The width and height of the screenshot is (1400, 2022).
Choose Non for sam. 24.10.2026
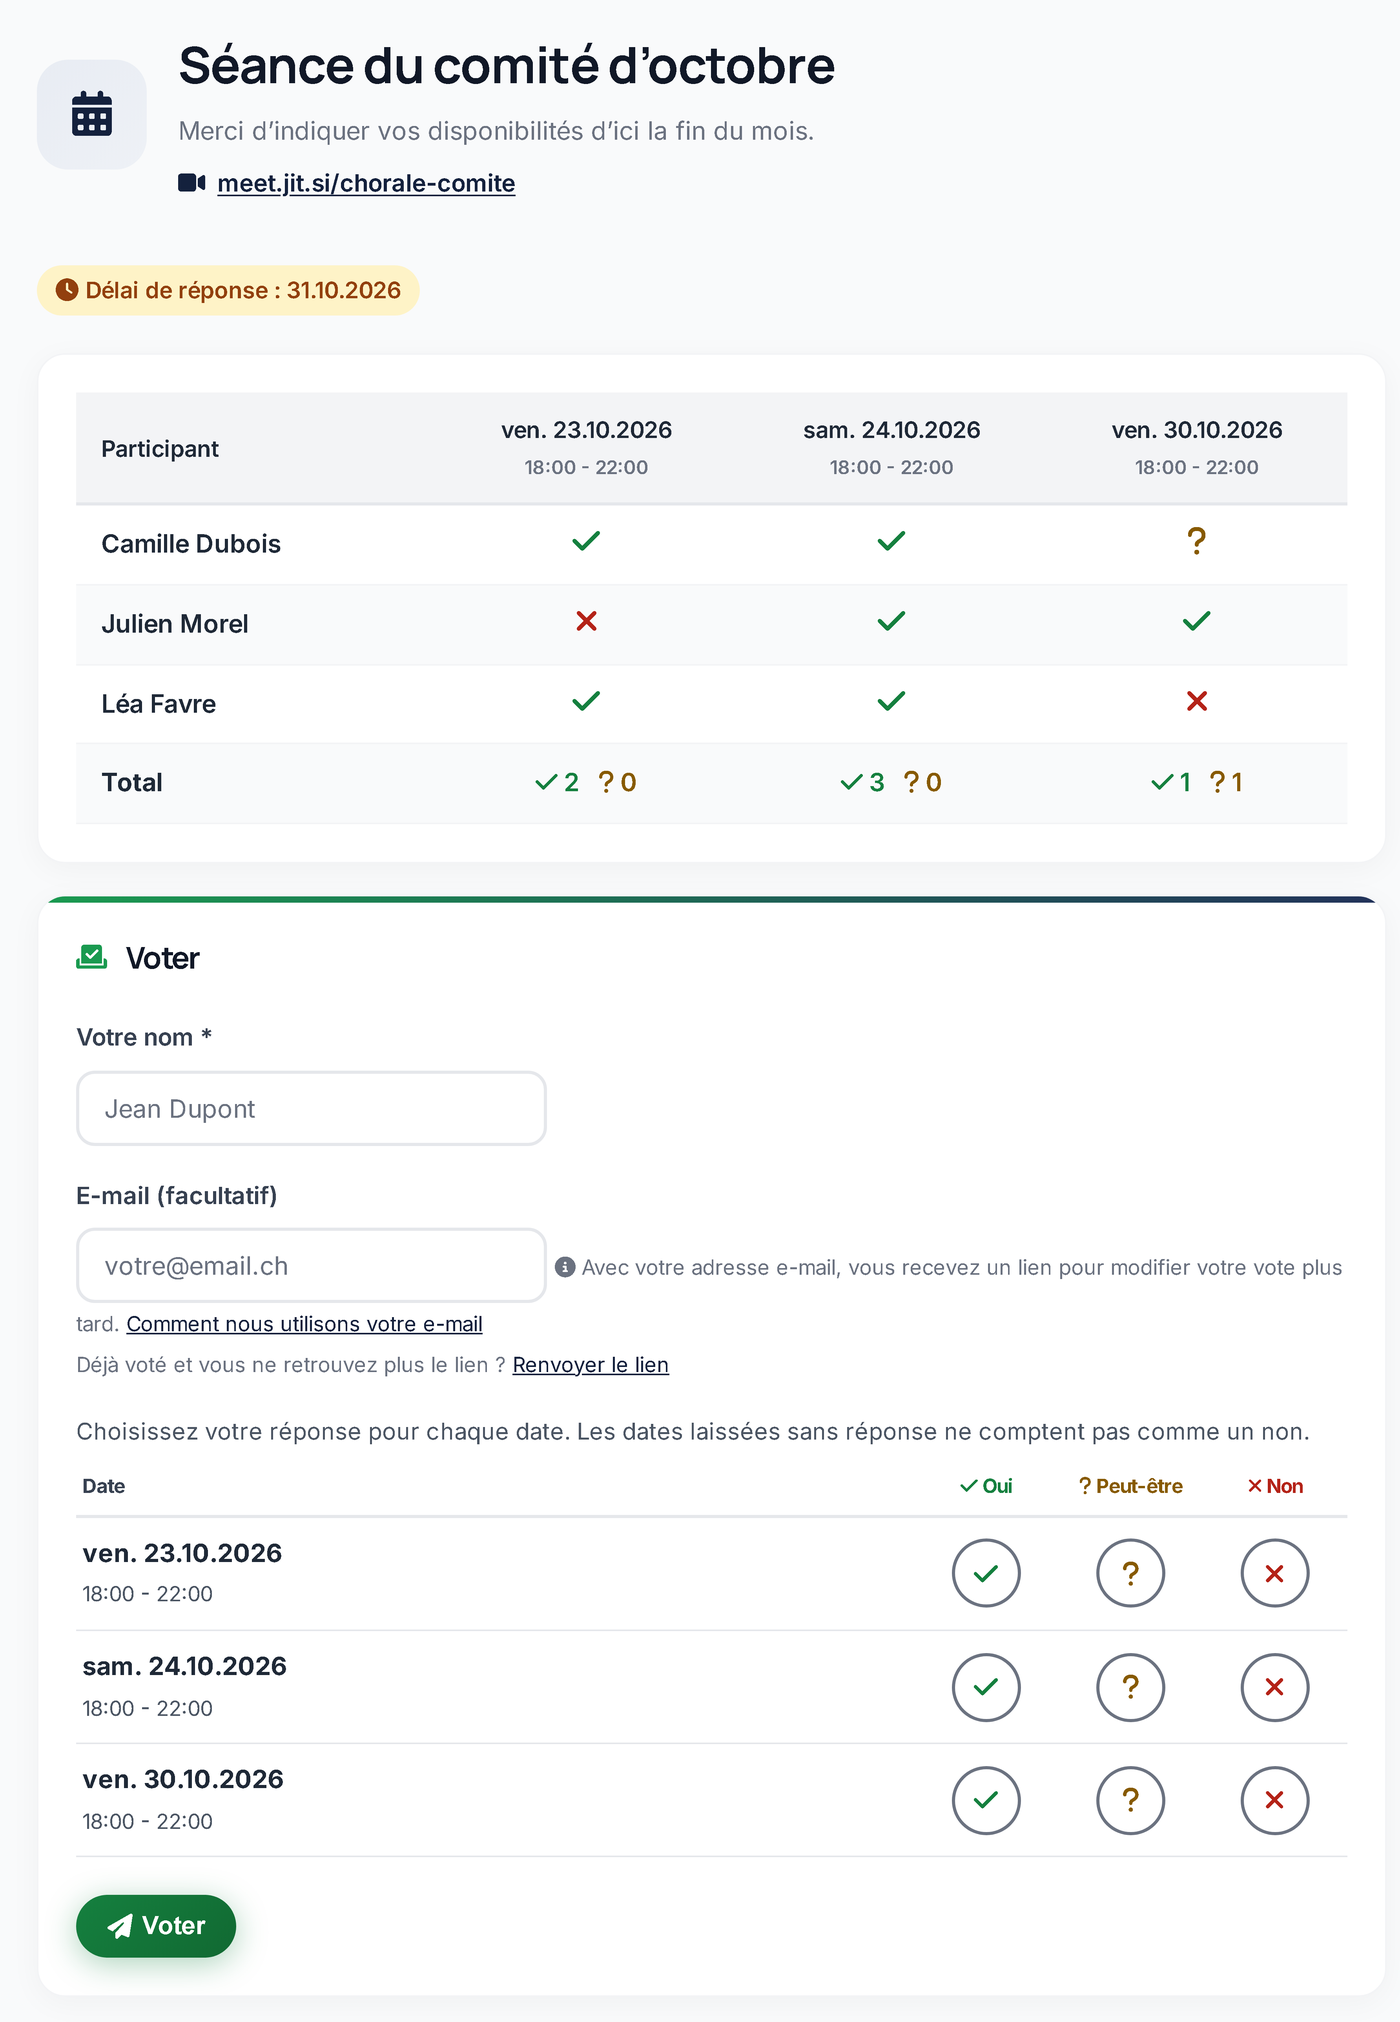point(1275,1687)
